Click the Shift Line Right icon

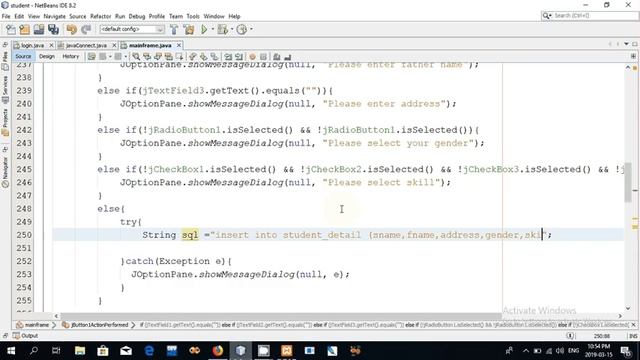[239, 57]
